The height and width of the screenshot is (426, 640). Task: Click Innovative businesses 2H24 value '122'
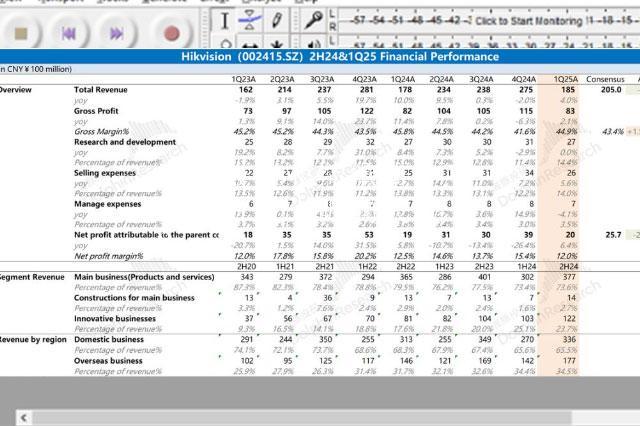pyautogui.click(x=569, y=319)
